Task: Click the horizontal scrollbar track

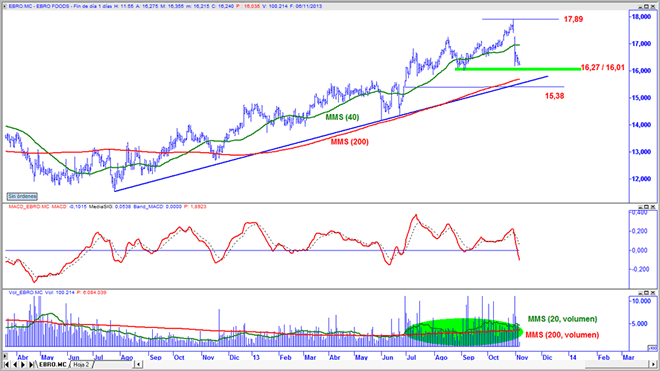Action: (396, 365)
